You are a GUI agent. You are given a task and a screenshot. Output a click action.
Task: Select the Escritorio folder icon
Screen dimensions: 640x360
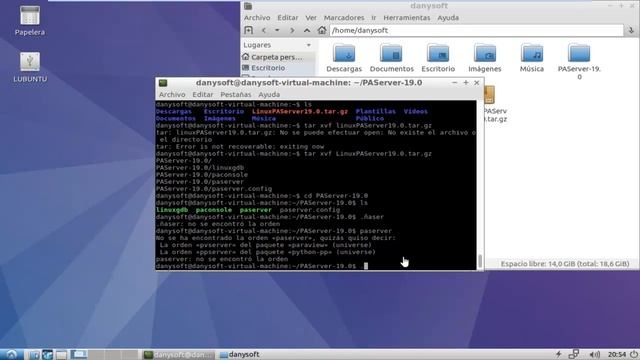(438, 58)
